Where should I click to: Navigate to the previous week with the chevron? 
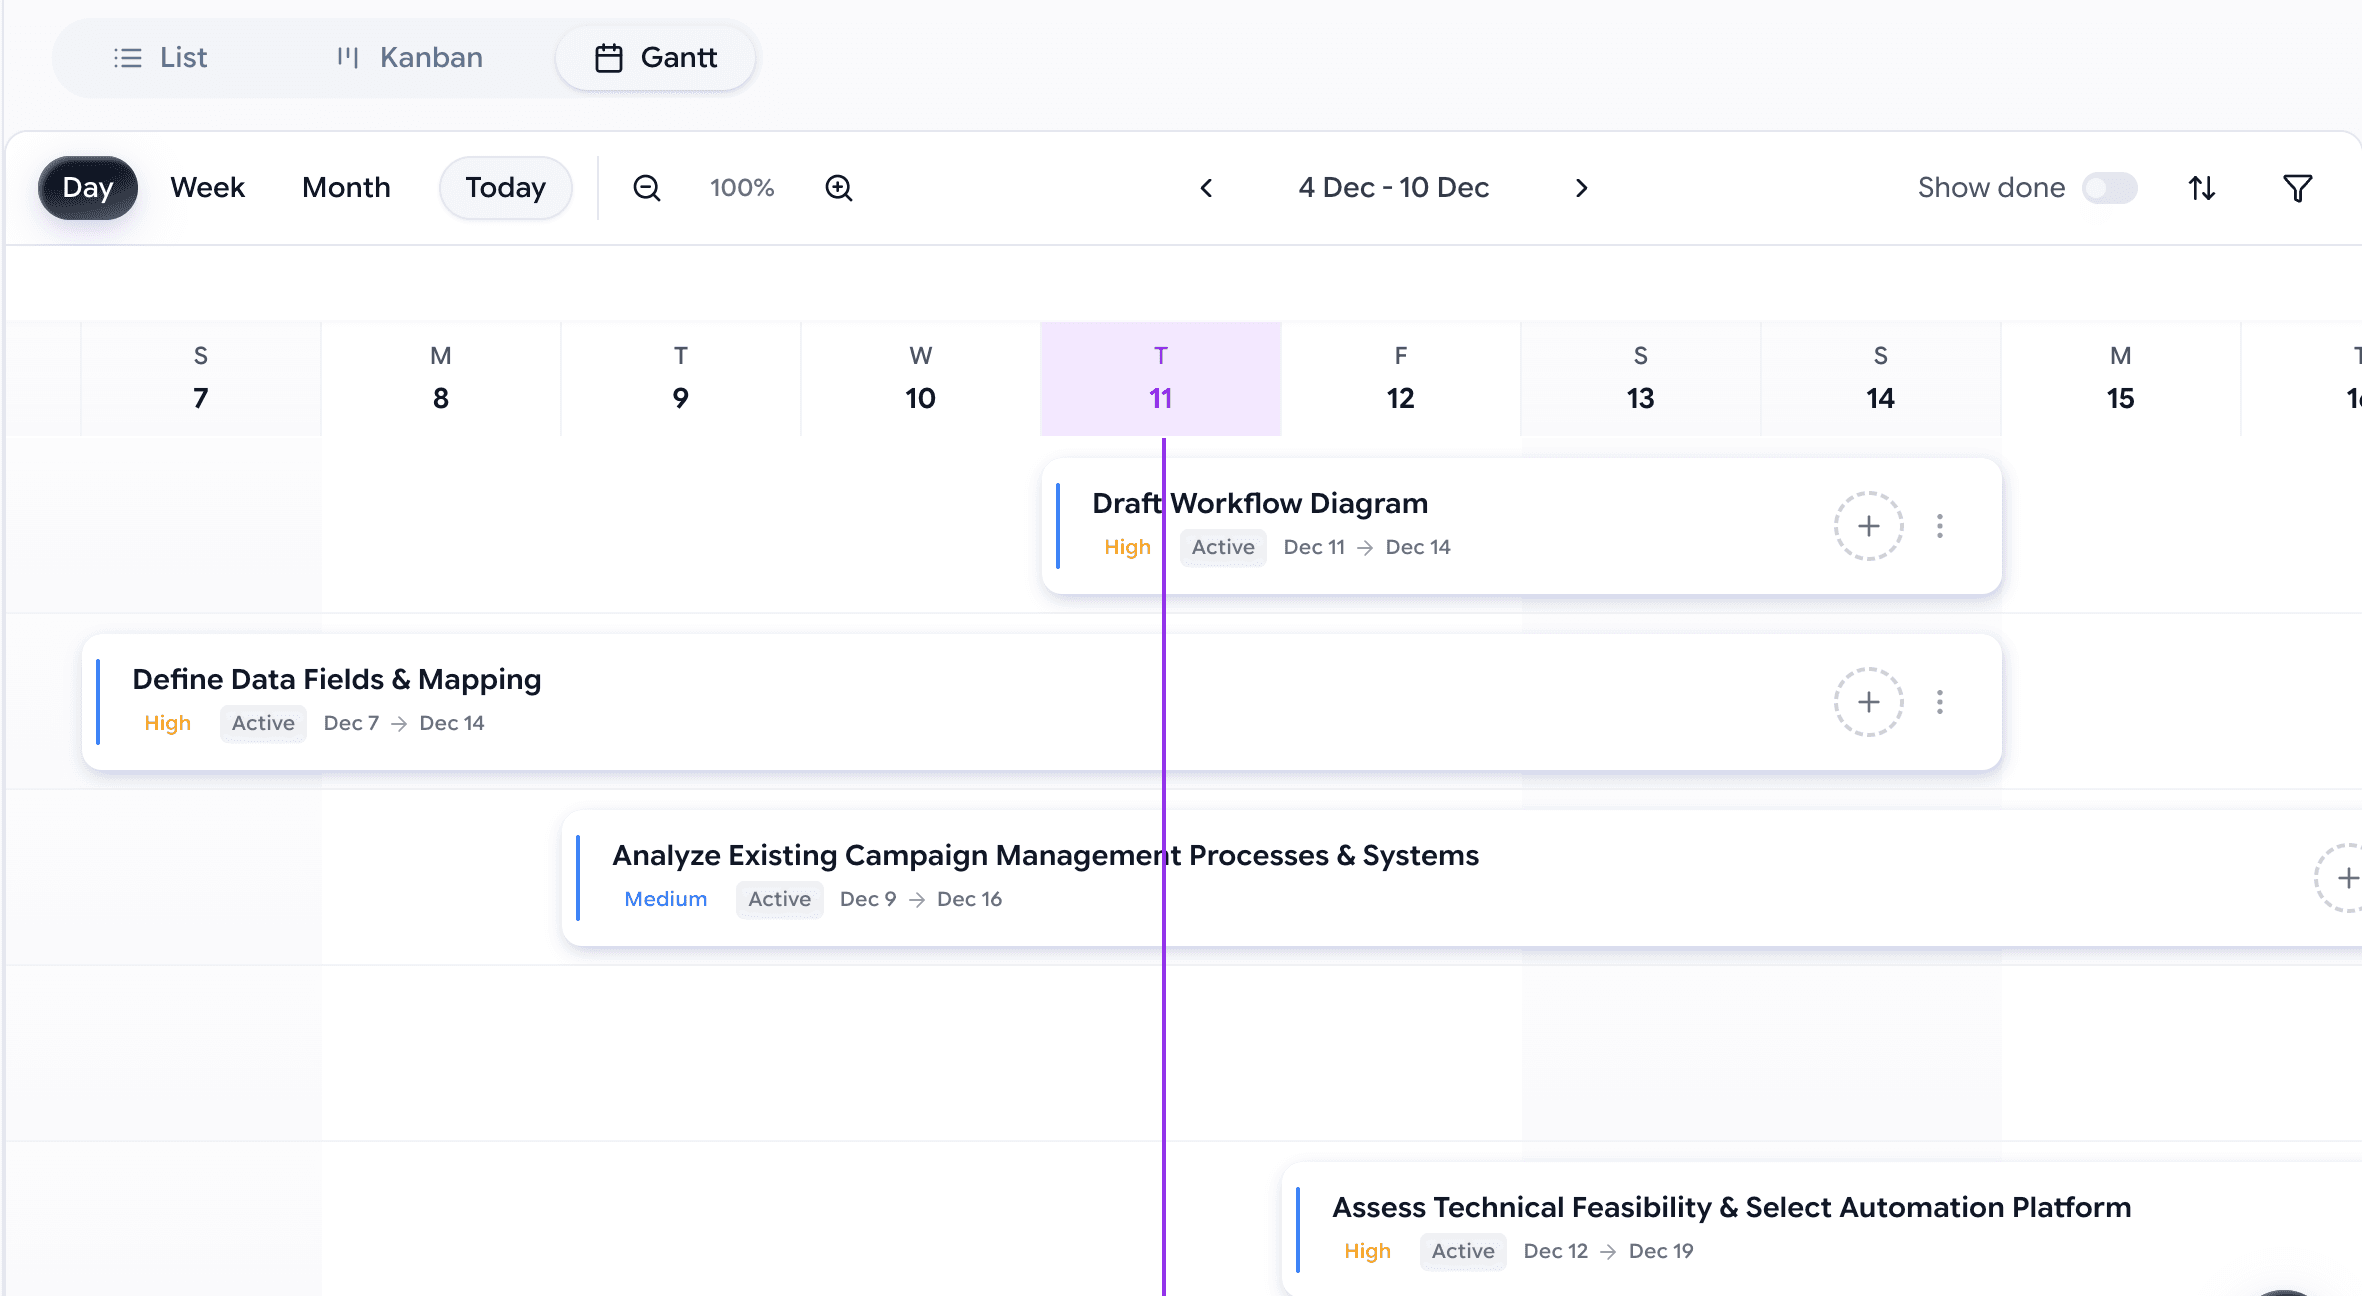[1207, 187]
